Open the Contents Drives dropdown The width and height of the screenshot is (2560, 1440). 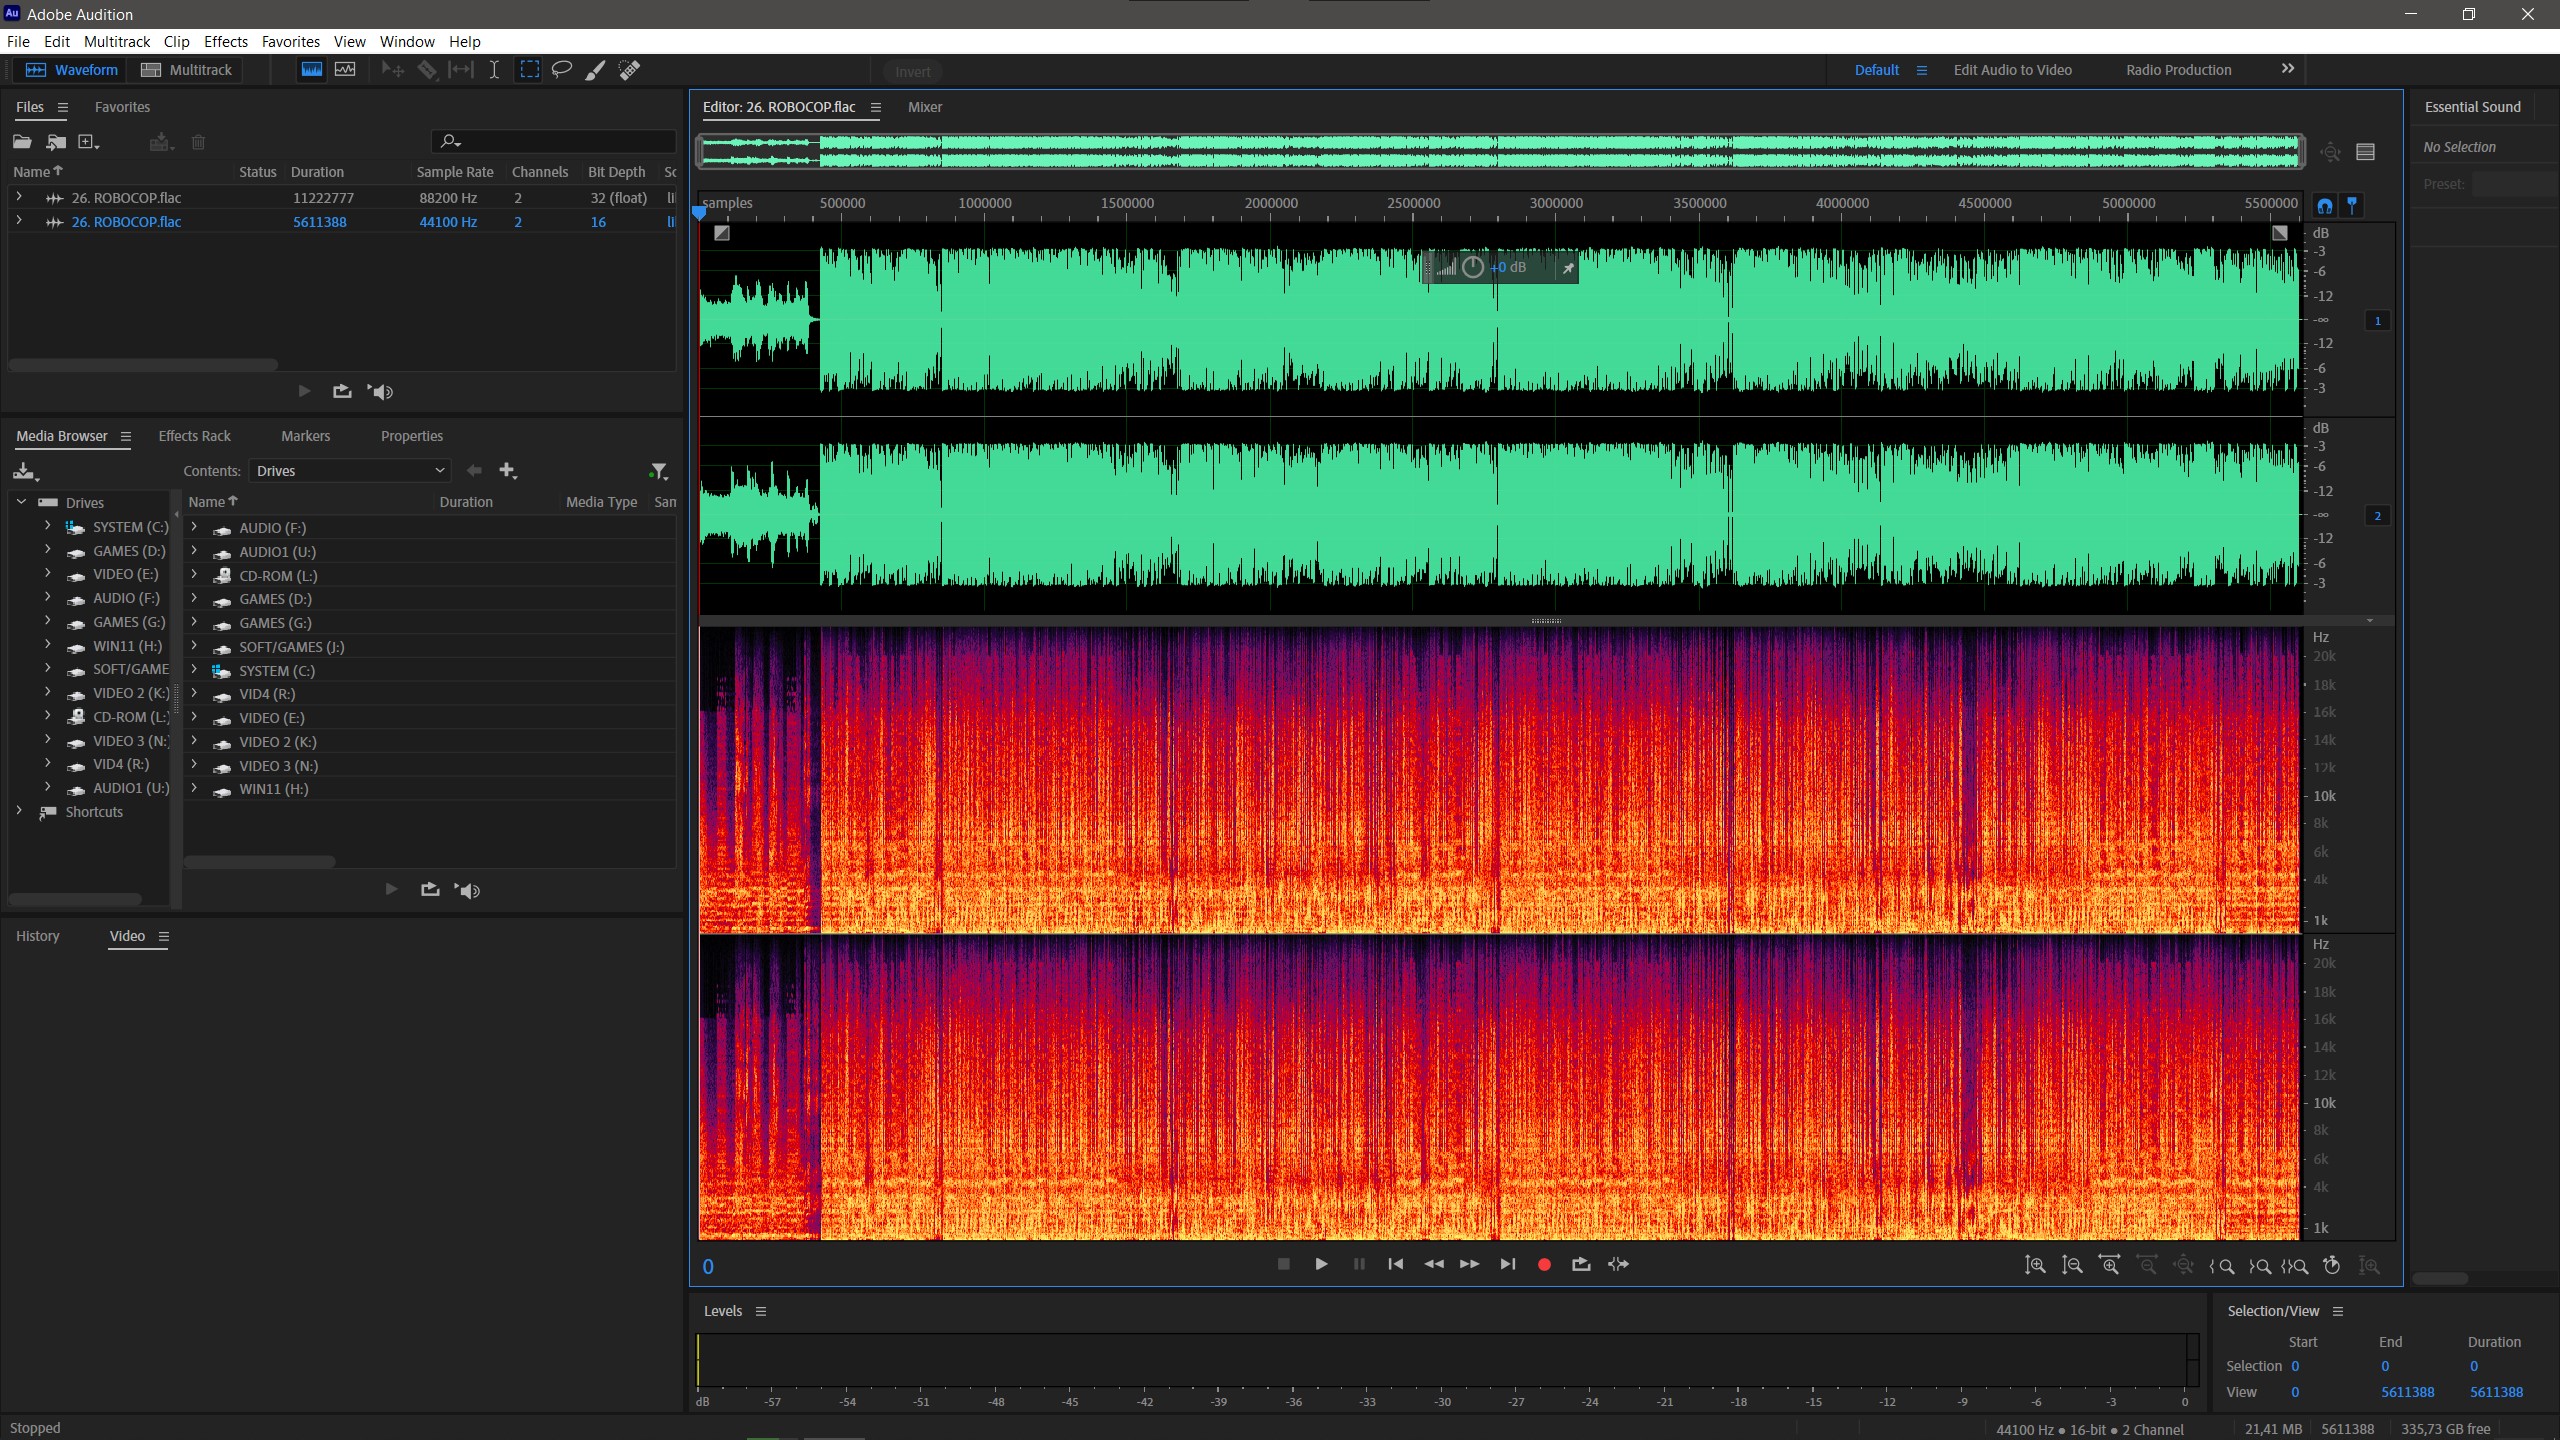pyautogui.click(x=349, y=471)
